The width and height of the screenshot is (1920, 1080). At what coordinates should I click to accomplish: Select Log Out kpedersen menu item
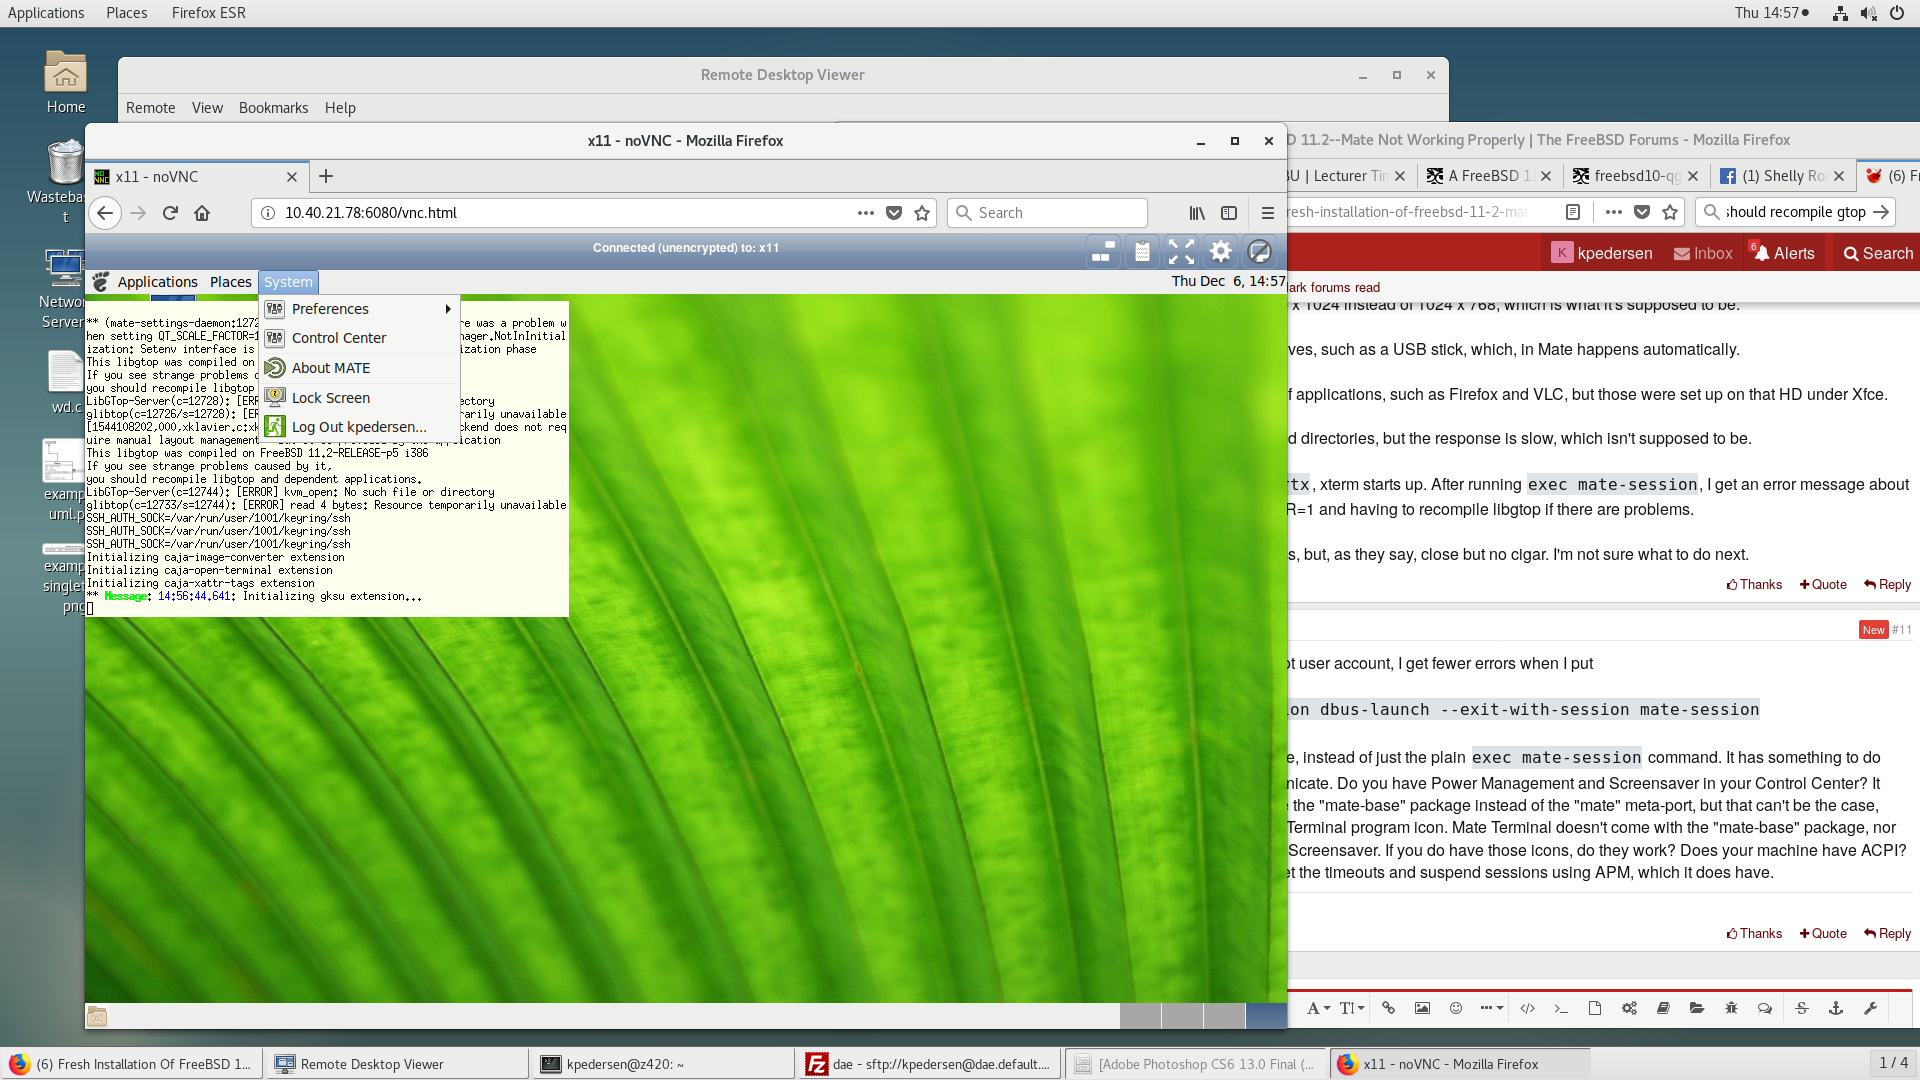coord(358,427)
